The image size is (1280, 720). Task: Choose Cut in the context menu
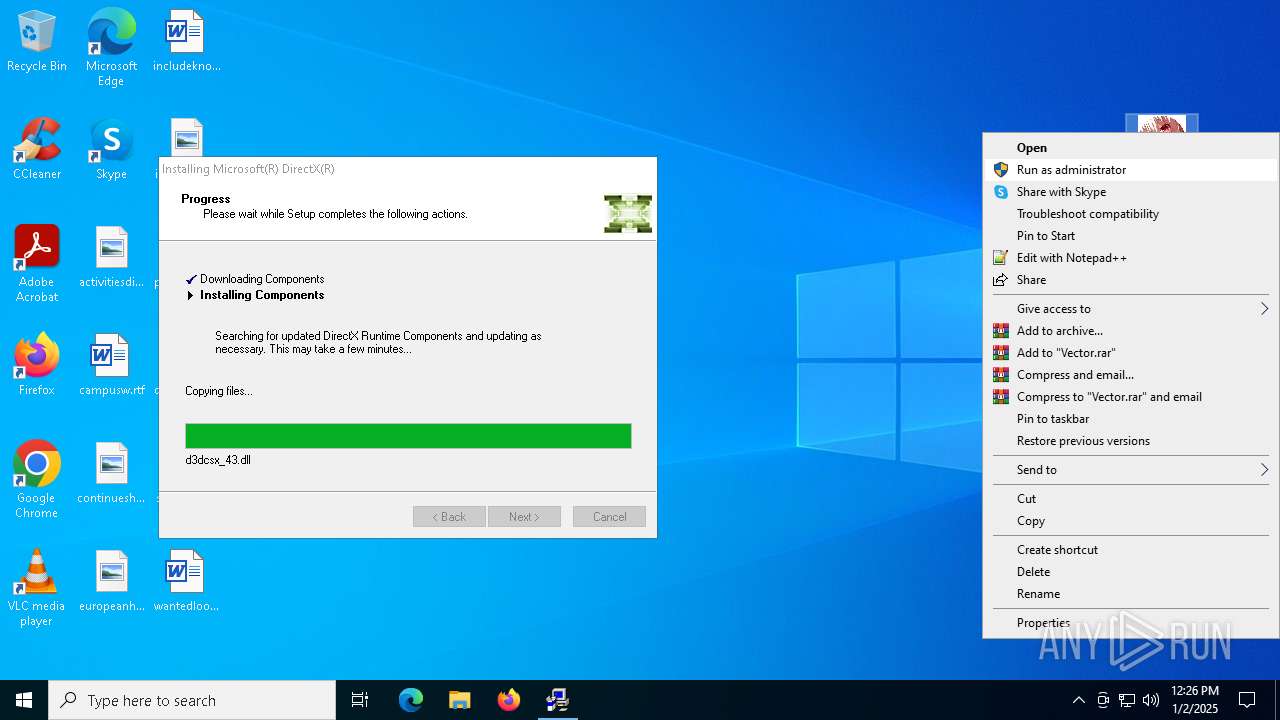[x=1131, y=499]
